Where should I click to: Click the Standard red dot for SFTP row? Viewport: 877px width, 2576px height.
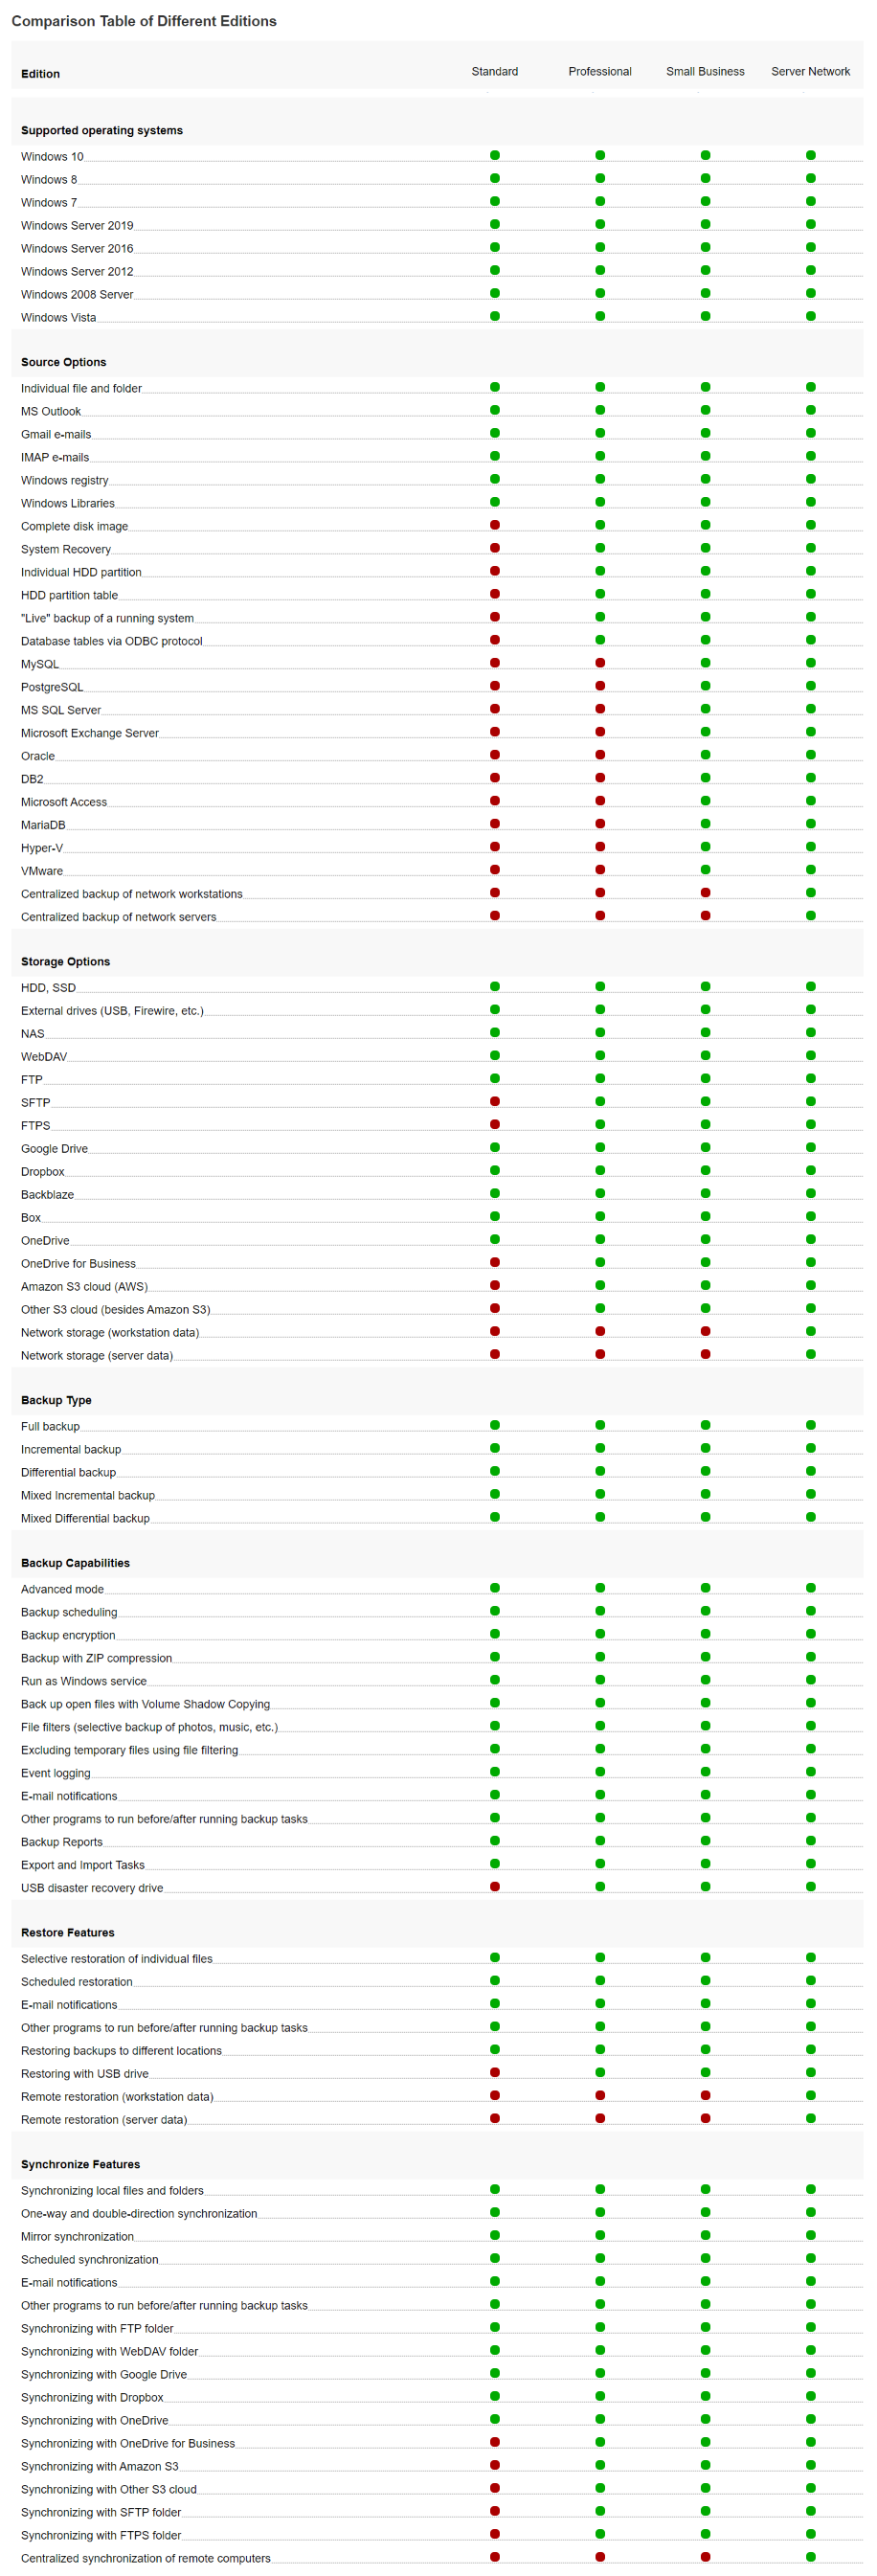[x=495, y=1102]
